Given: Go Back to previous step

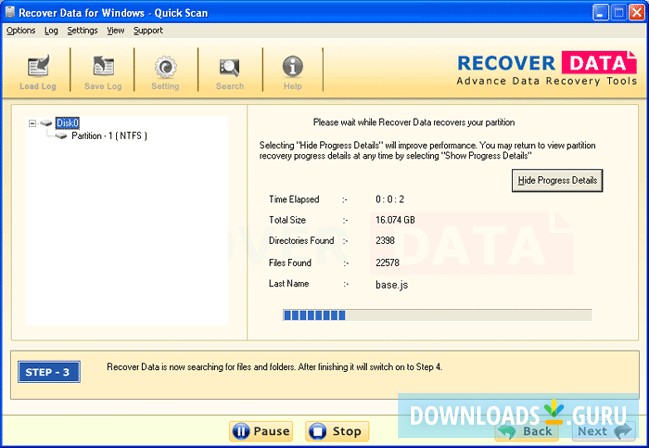Looking at the screenshot, I should (526, 431).
